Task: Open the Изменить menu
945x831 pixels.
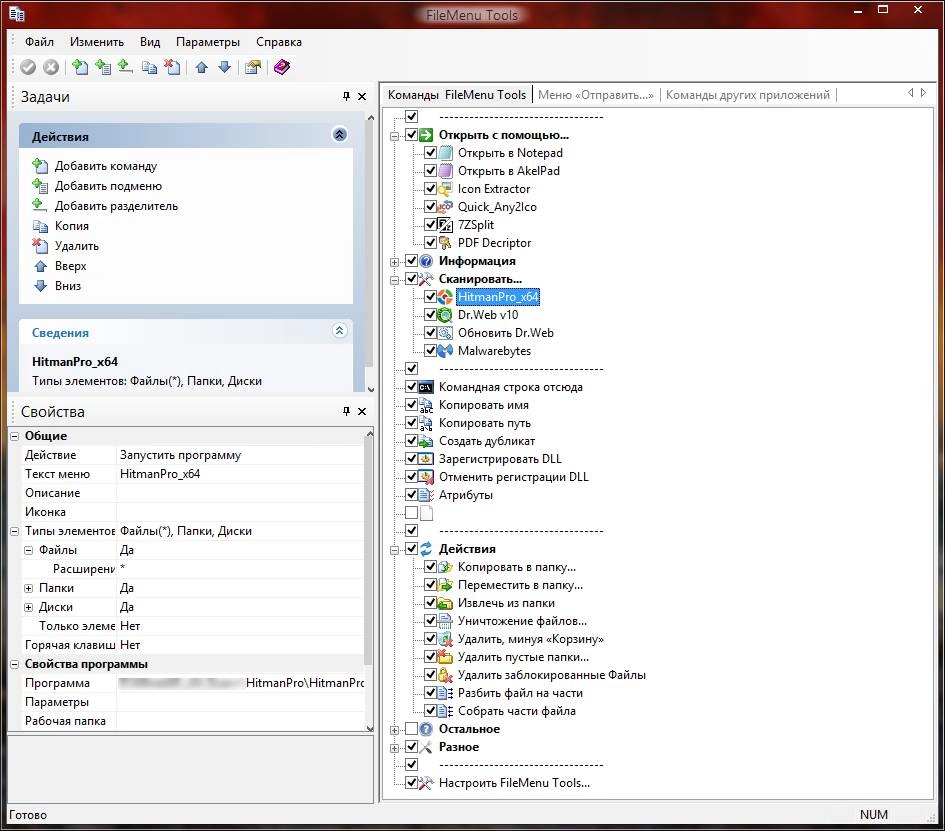Action: (x=96, y=42)
